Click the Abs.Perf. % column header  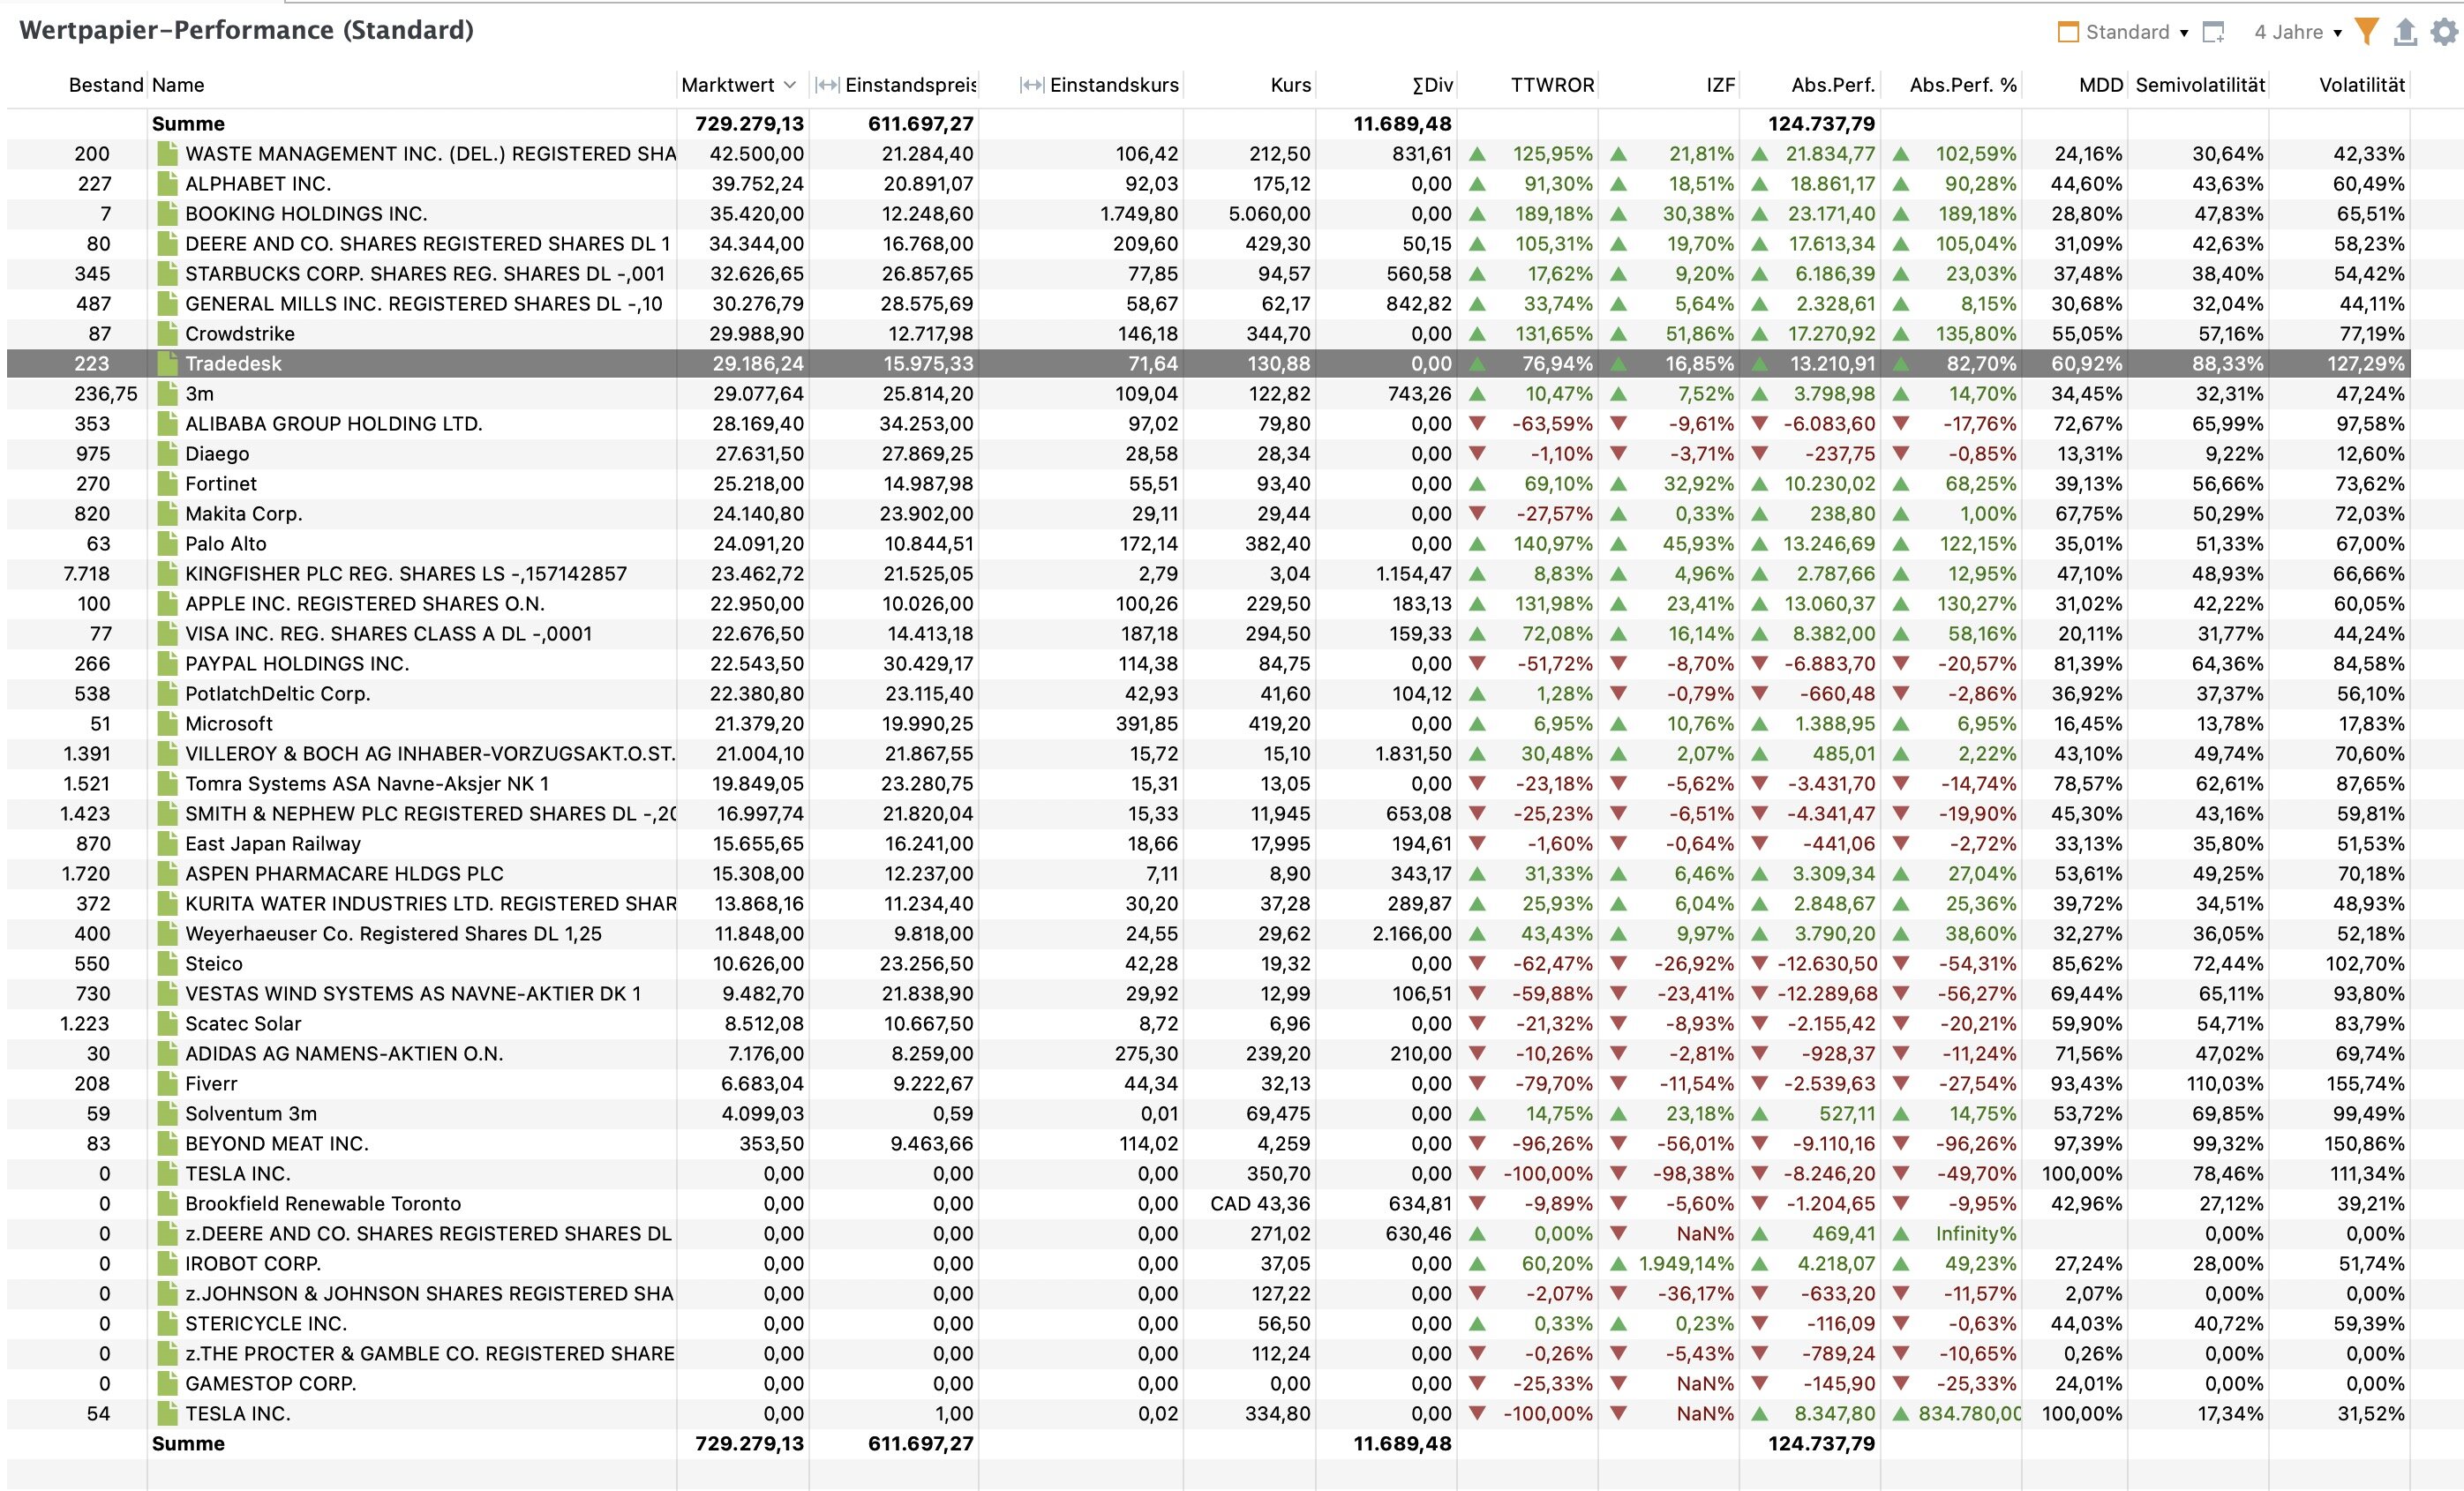point(1962,85)
